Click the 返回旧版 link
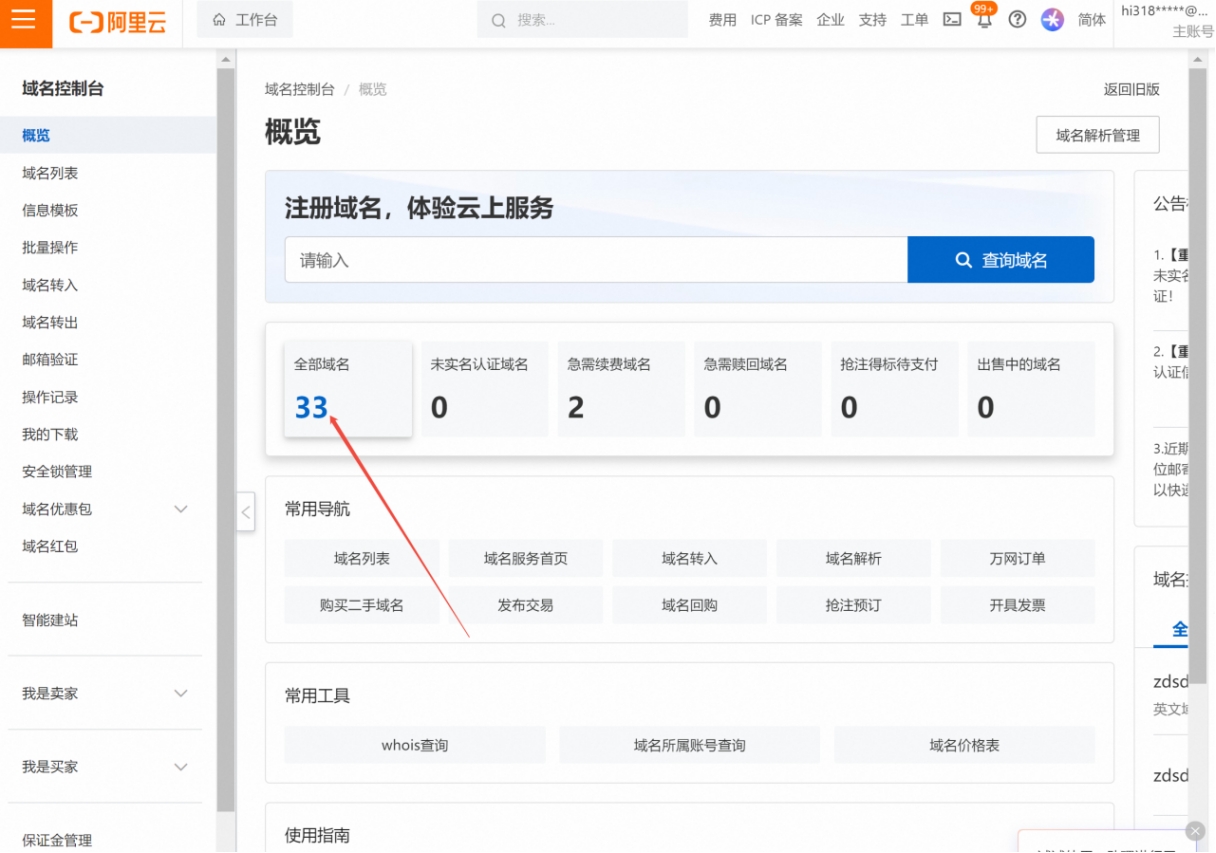1216x853 pixels. point(1131,89)
